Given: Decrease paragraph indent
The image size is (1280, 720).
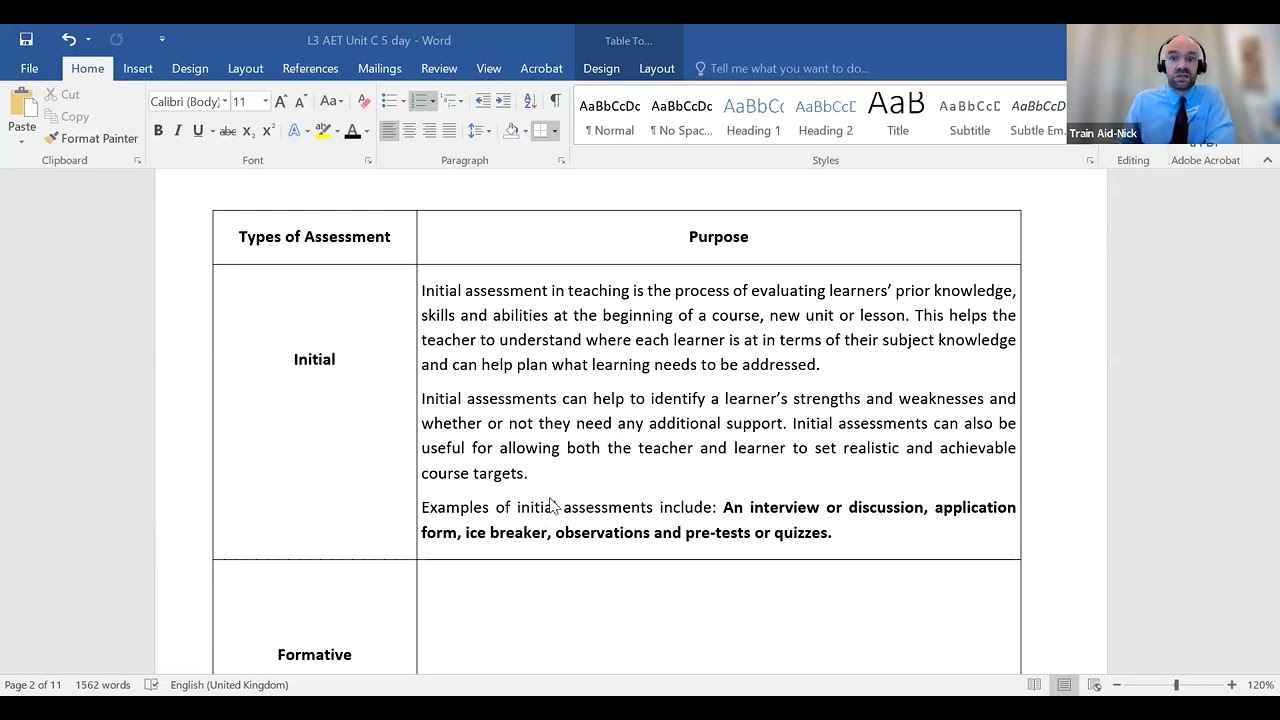Looking at the screenshot, I should [x=483, y=101].
